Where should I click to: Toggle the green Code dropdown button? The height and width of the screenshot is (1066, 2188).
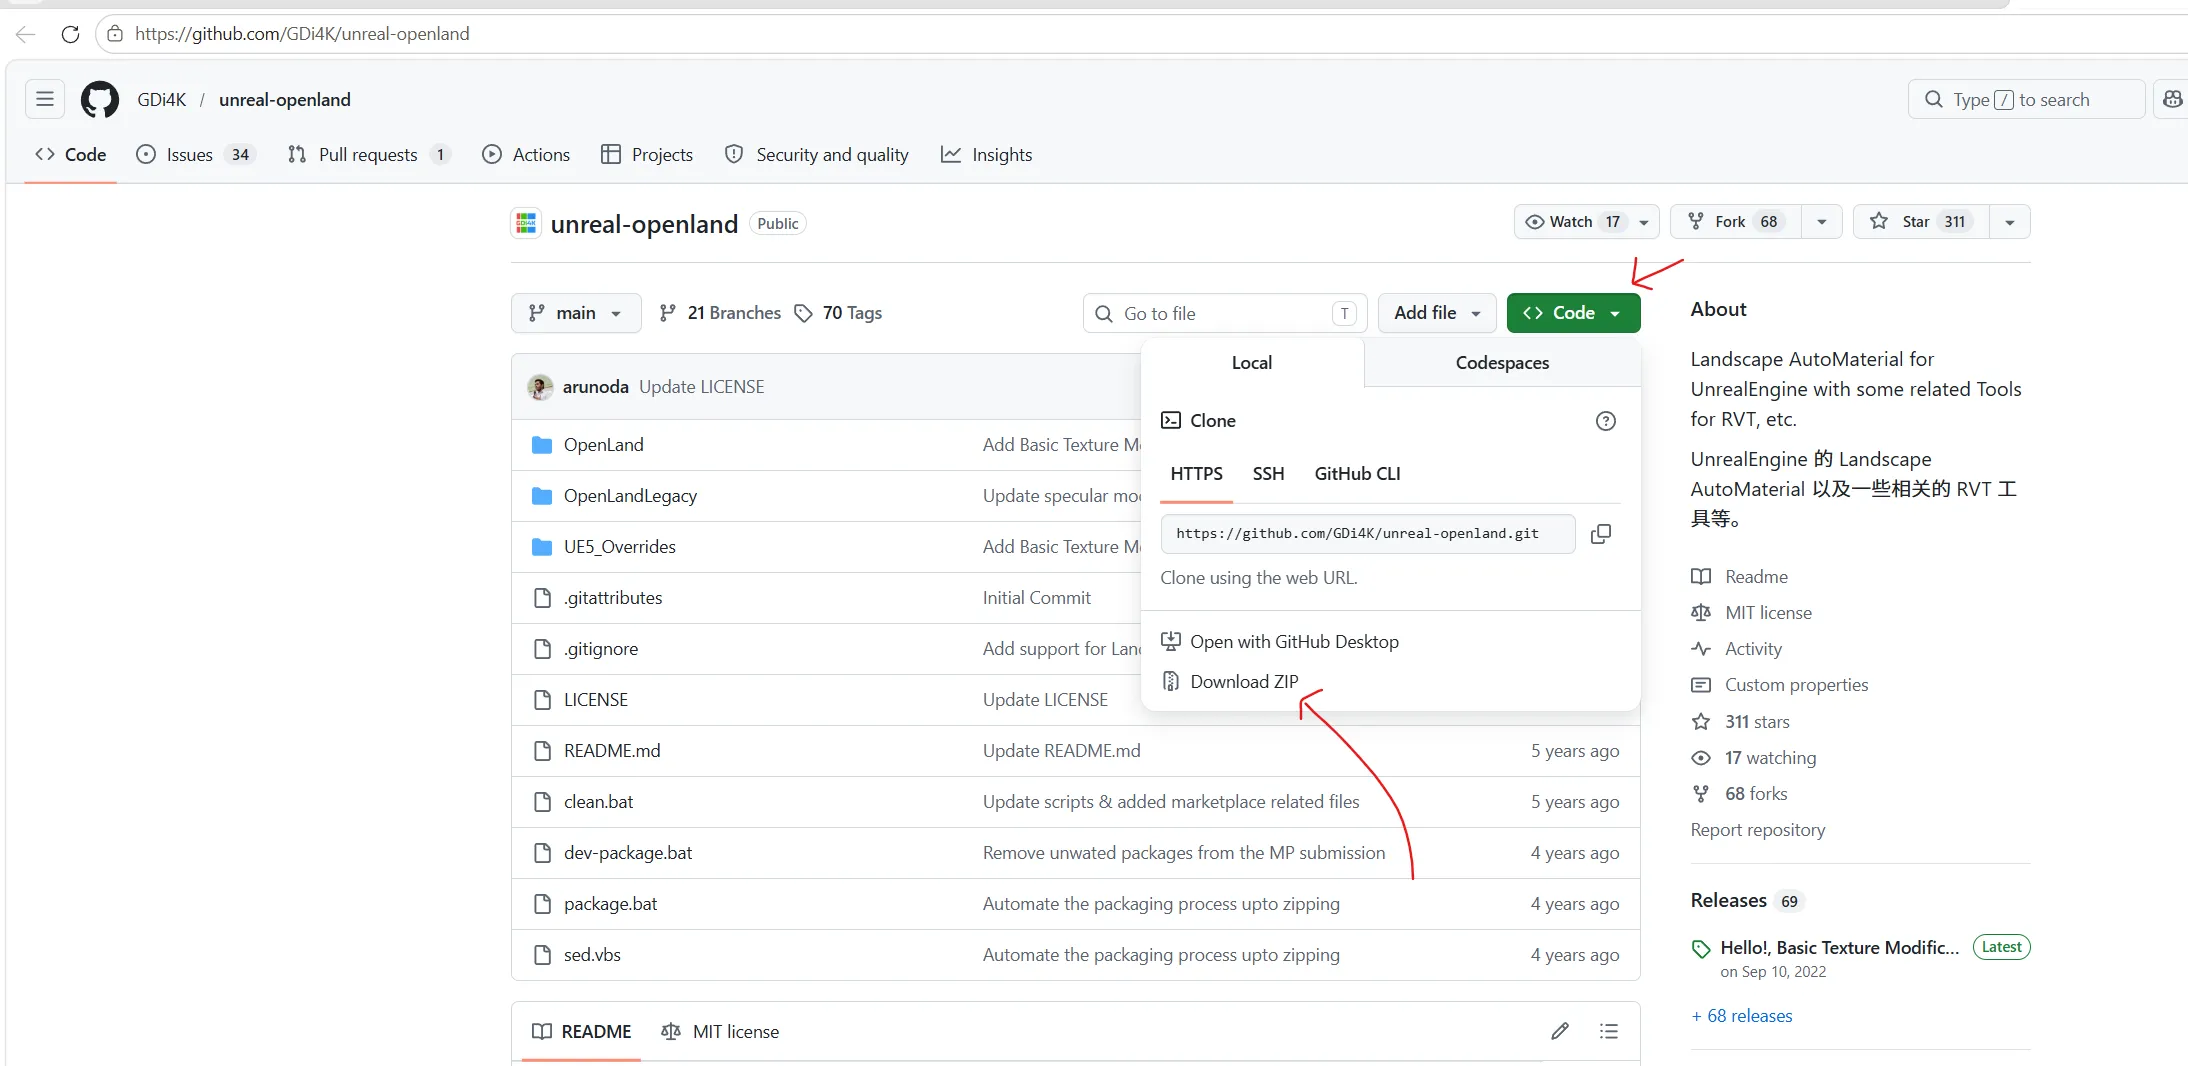[x=1573, y=313]
